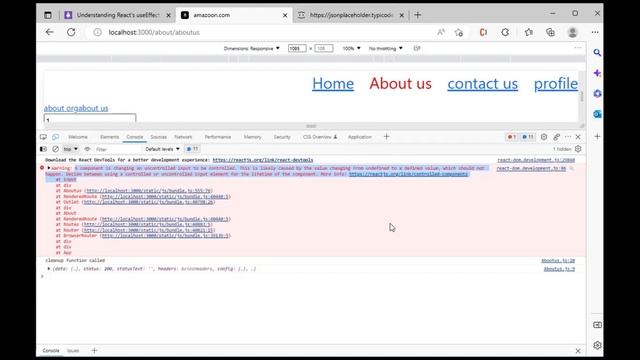
Task: Collapse the Warning stack trace triangle
Action: coord(49,168)
